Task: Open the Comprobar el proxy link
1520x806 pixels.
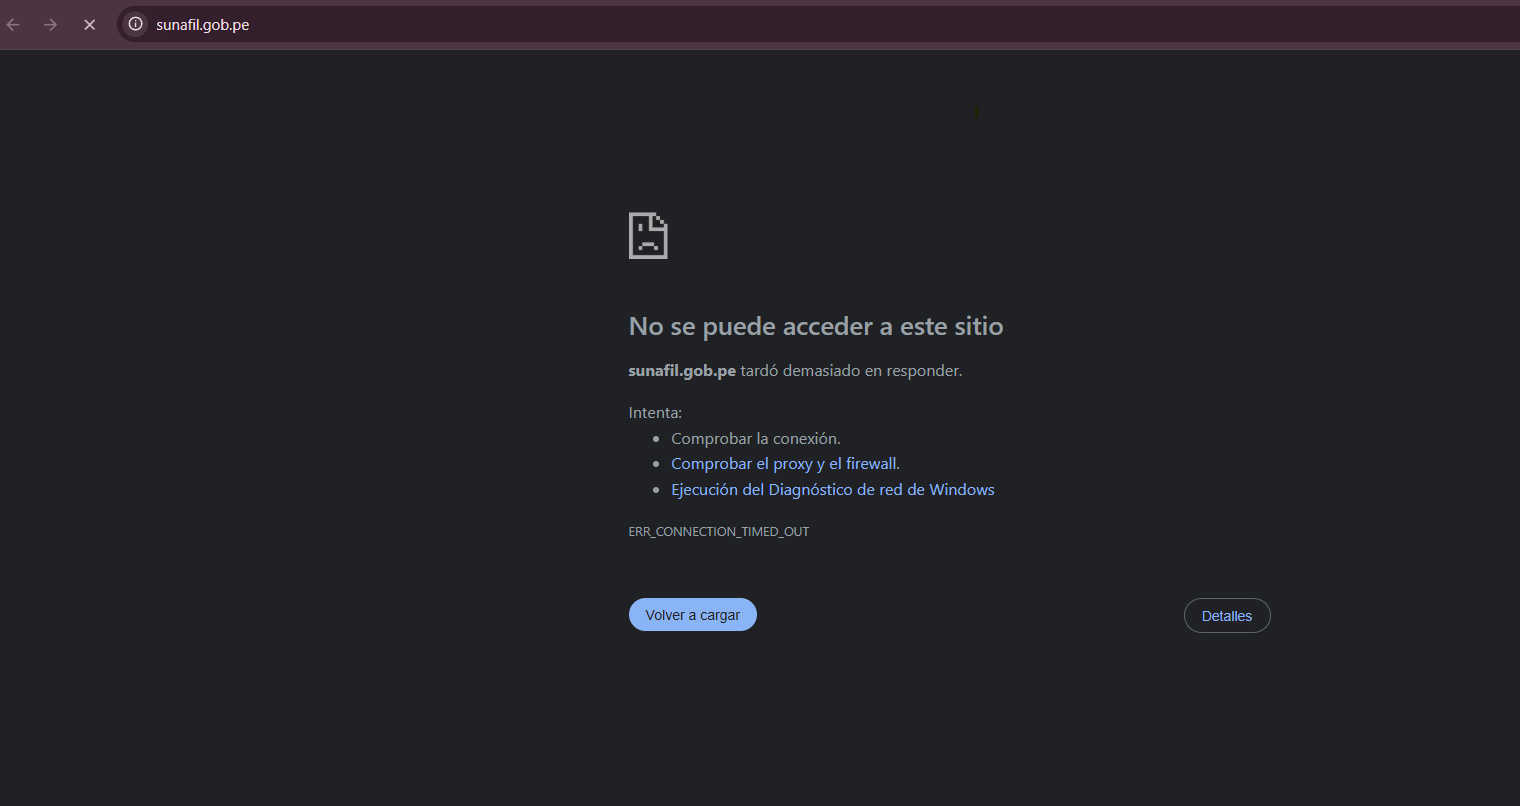Action: click(784, 463)
